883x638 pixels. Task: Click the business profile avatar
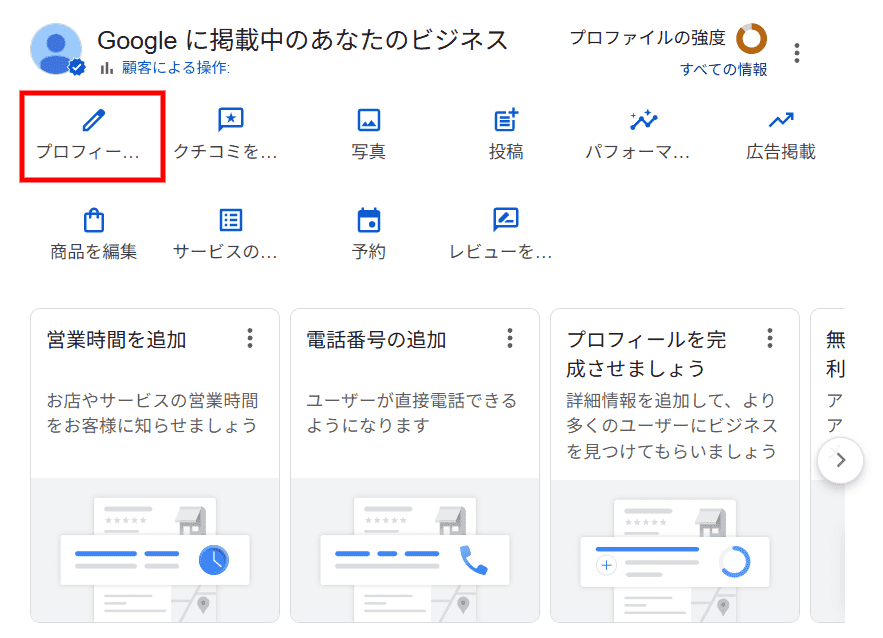[x=56, y=49]
